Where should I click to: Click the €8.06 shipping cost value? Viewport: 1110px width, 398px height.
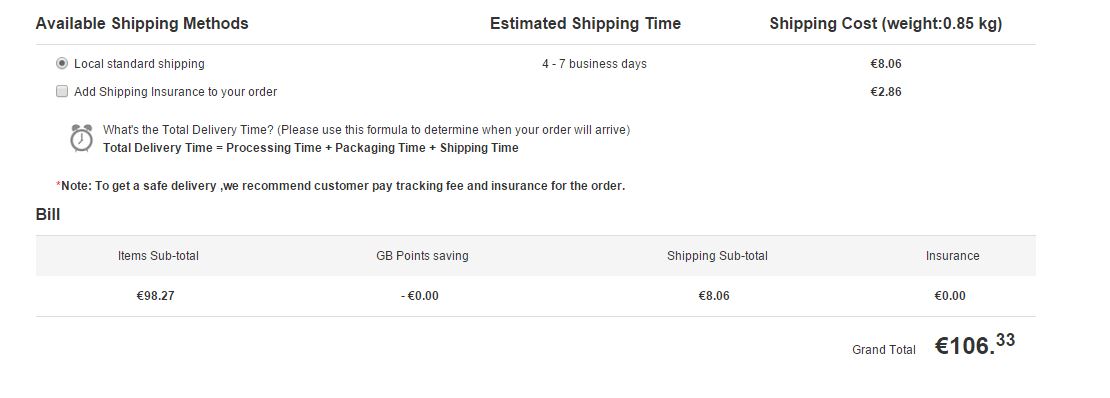pyautogui.click(x=886, y=64)
